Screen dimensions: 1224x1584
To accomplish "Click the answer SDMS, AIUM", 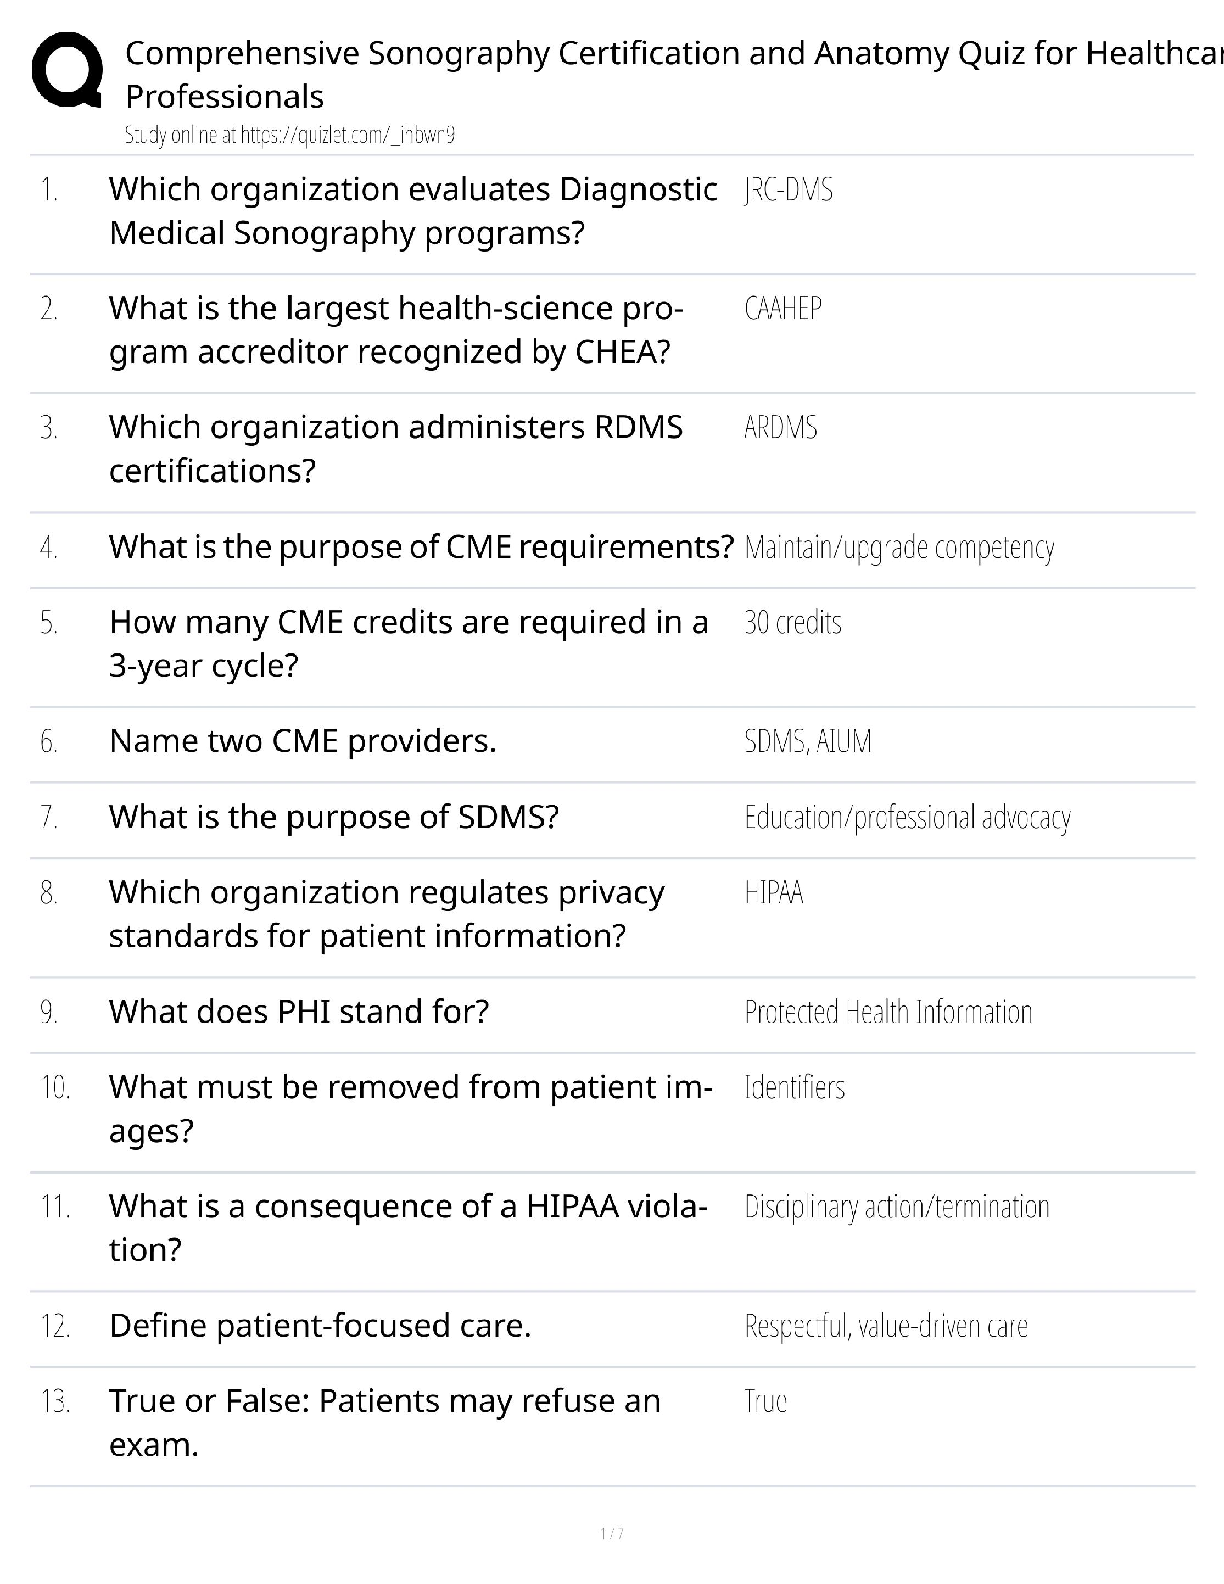I will [808, 741].
